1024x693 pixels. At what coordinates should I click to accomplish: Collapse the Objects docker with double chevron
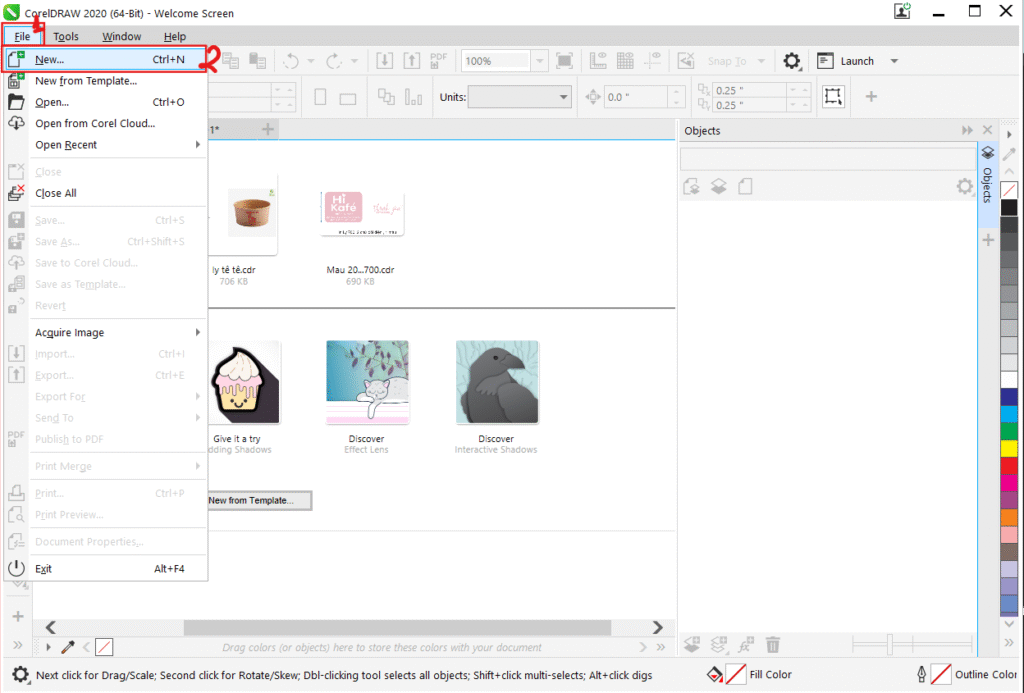(x=967, y=130)
